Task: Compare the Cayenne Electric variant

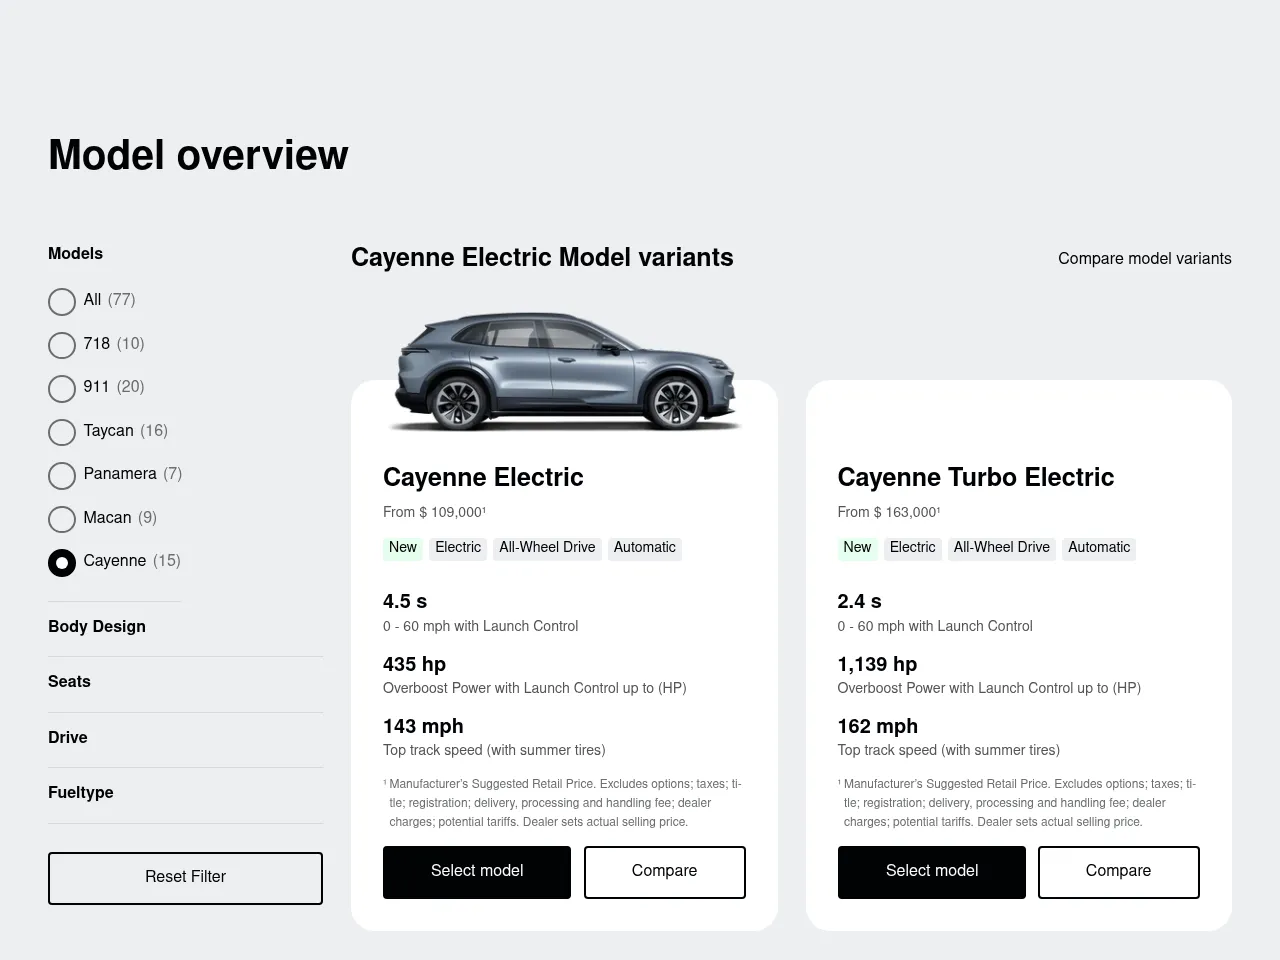Action: click(664, 871)
